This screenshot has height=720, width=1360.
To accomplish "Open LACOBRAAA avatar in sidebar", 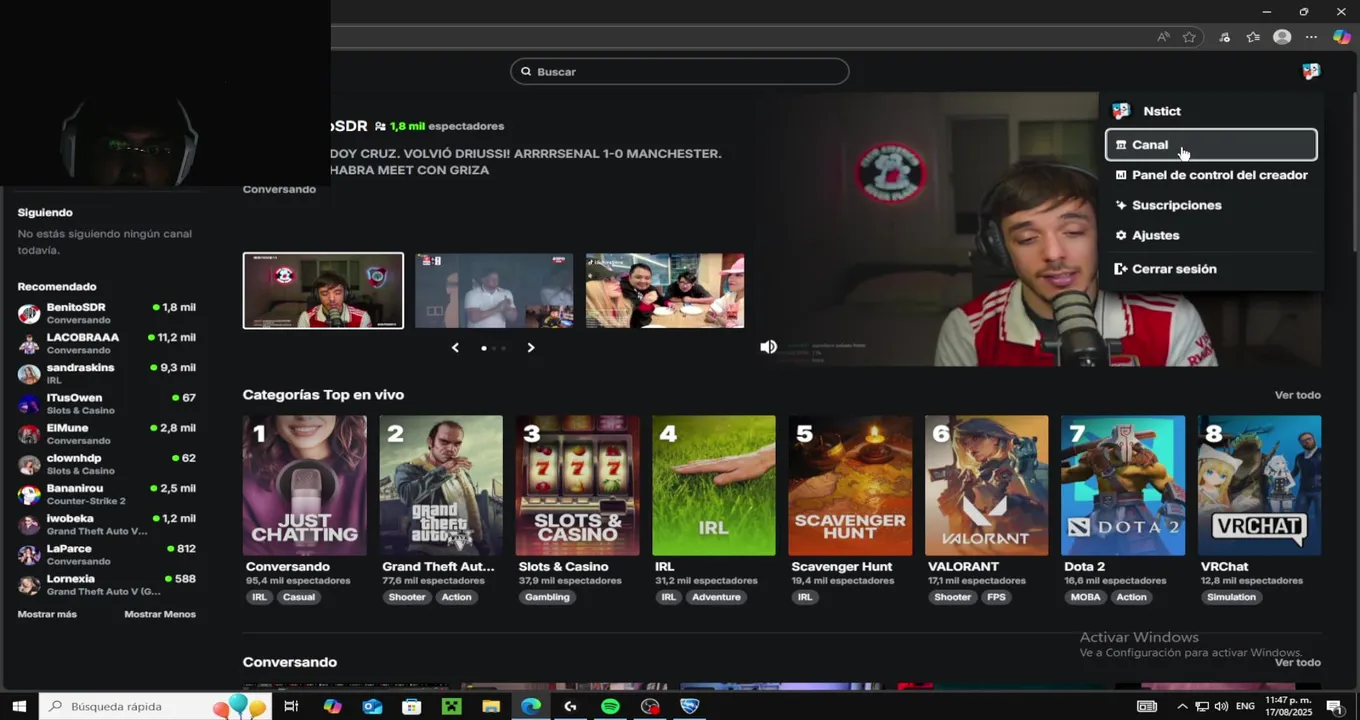I will coord(29,344).
